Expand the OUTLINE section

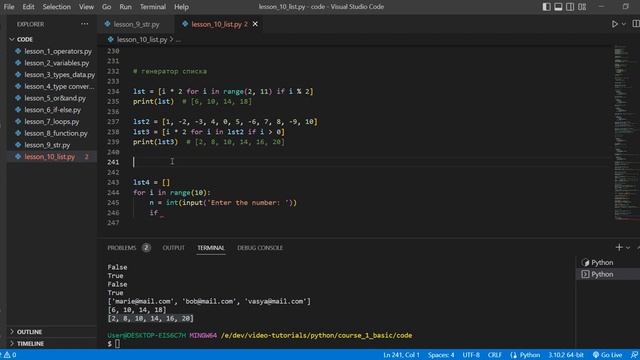[52, 332]
